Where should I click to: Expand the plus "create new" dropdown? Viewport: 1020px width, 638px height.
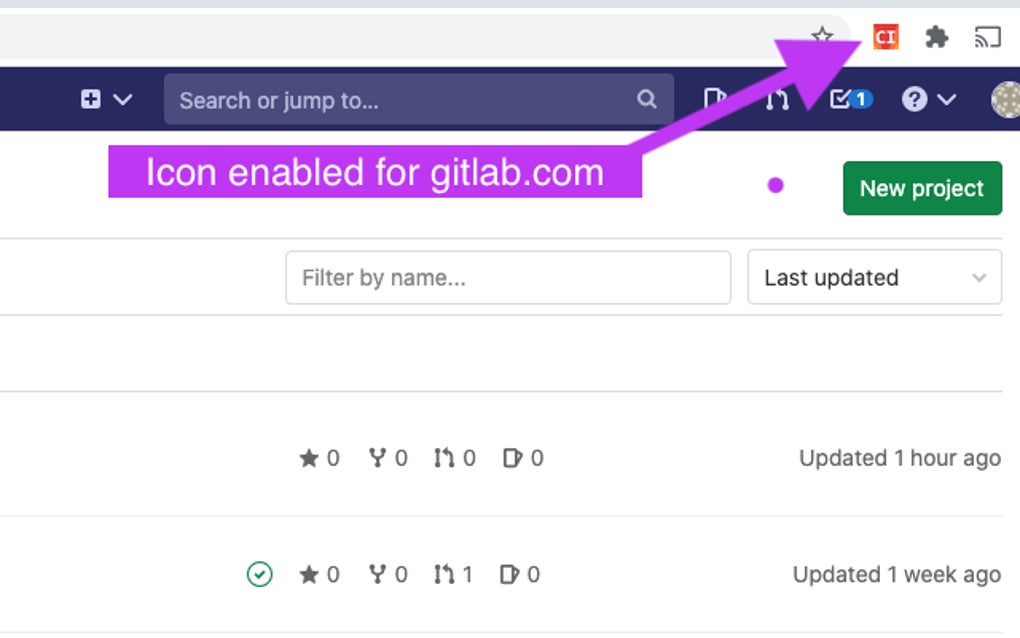click(106, 99)
